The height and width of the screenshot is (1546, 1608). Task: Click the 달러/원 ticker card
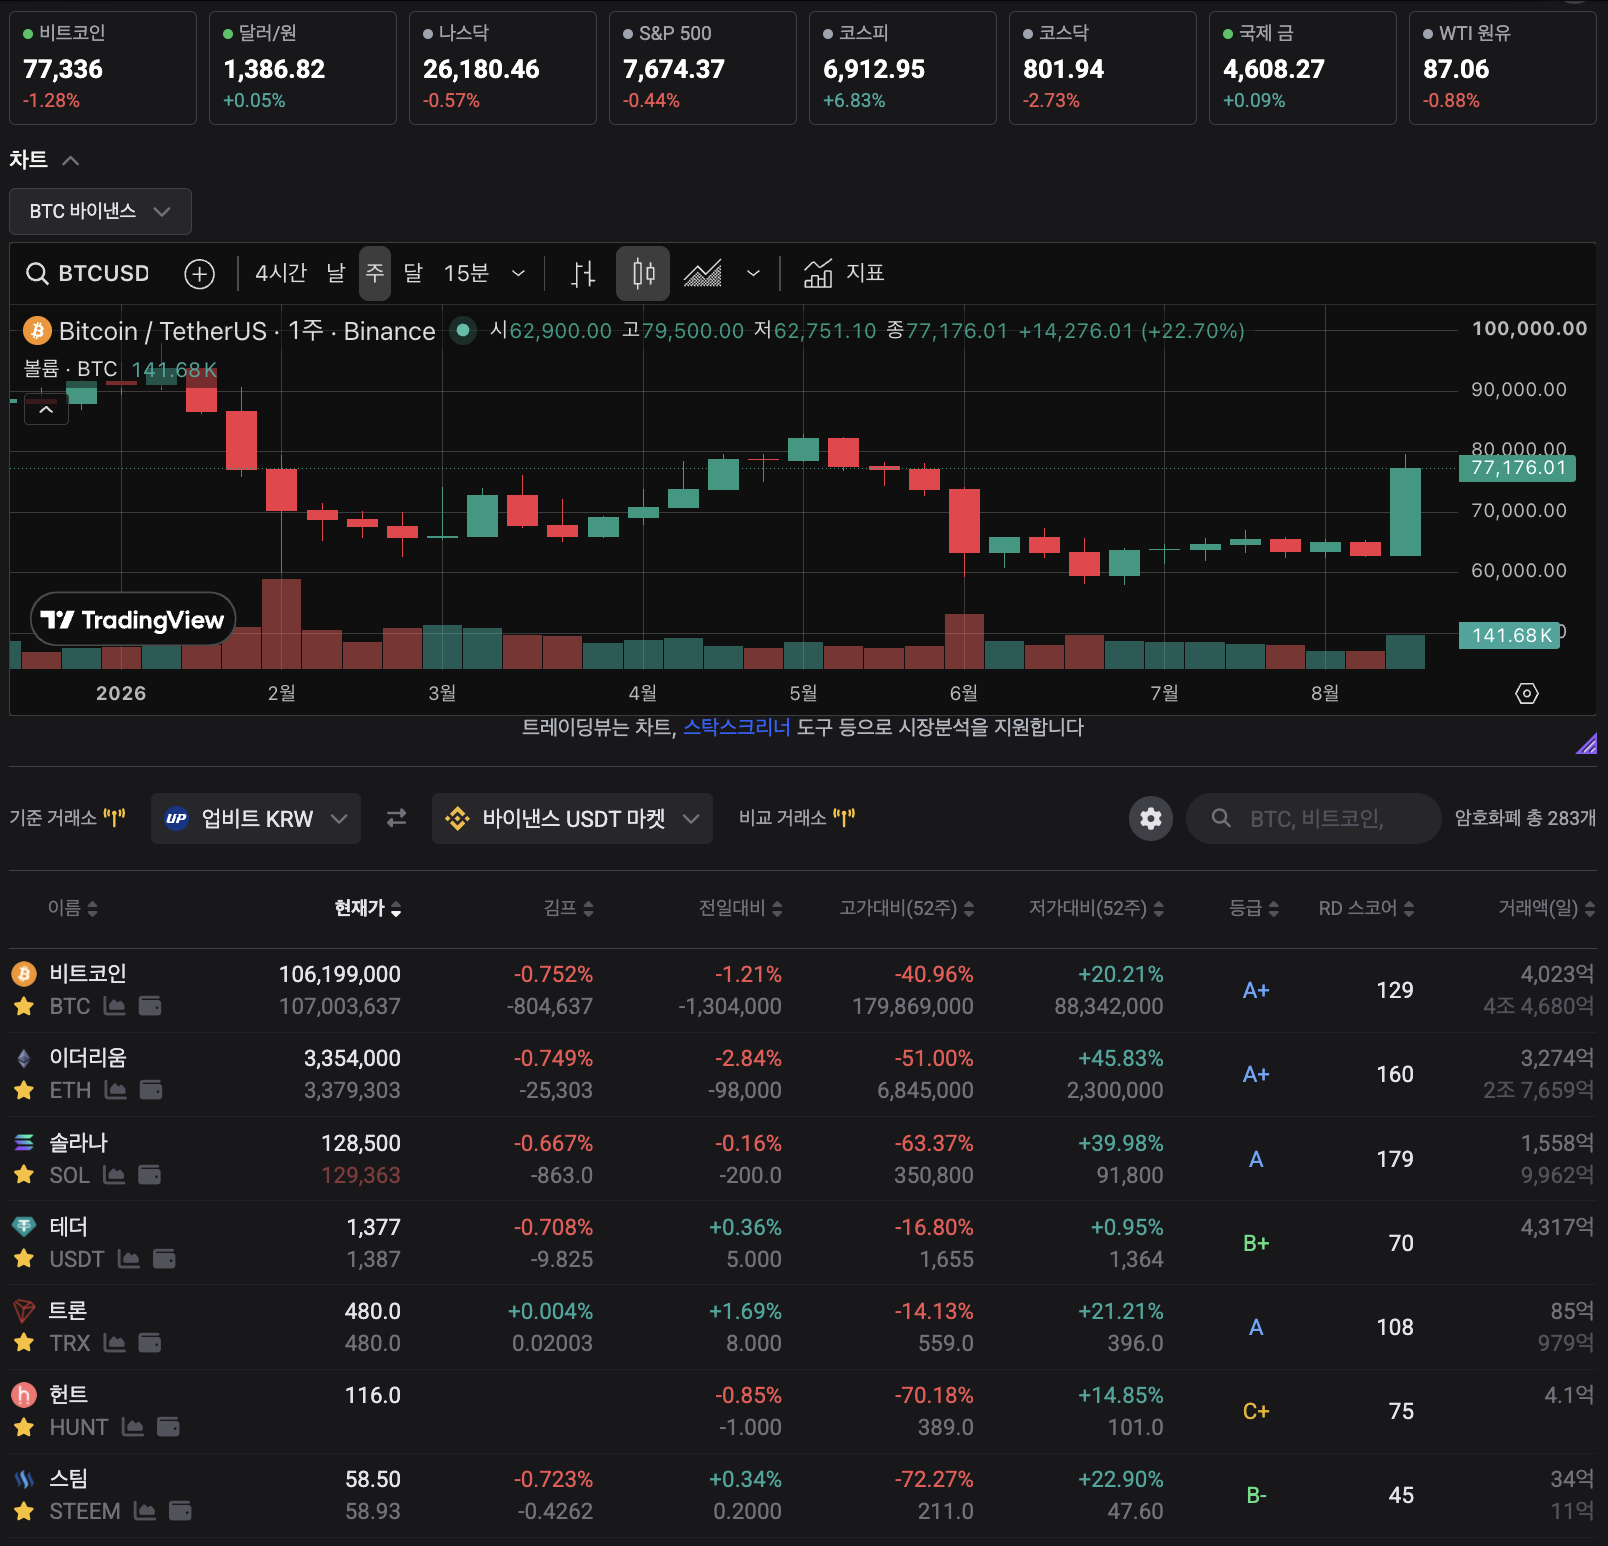pyautogui.click(x=303, y=68)
